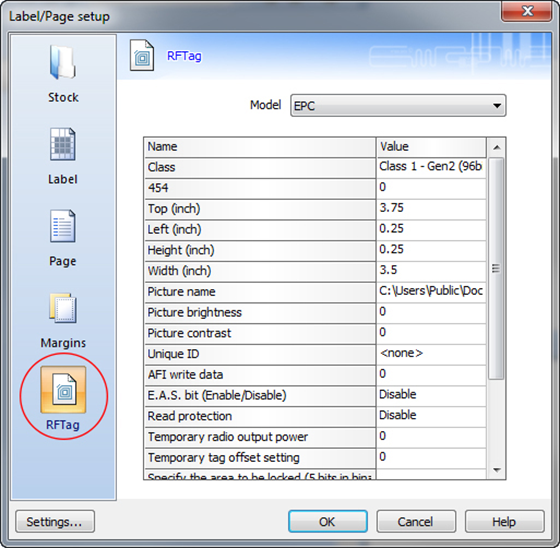Select the Unique ID <none> value
560x548 pixels.
[x=431, y=354]
